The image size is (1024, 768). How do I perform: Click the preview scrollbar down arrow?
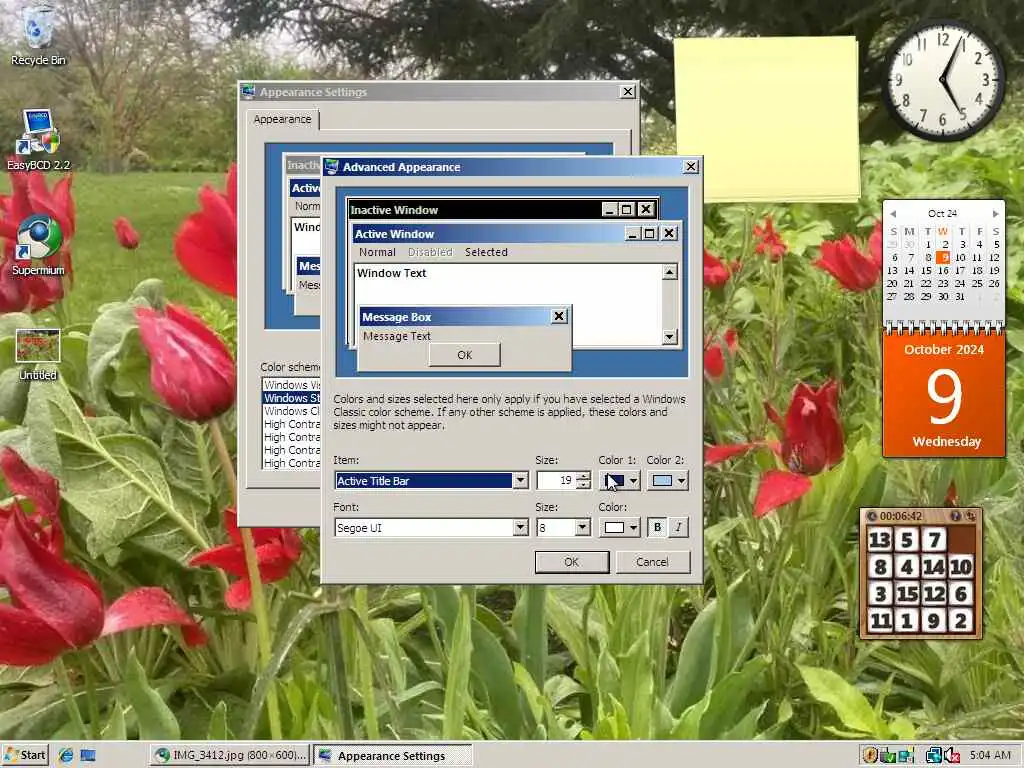click(x=669, y=337)
